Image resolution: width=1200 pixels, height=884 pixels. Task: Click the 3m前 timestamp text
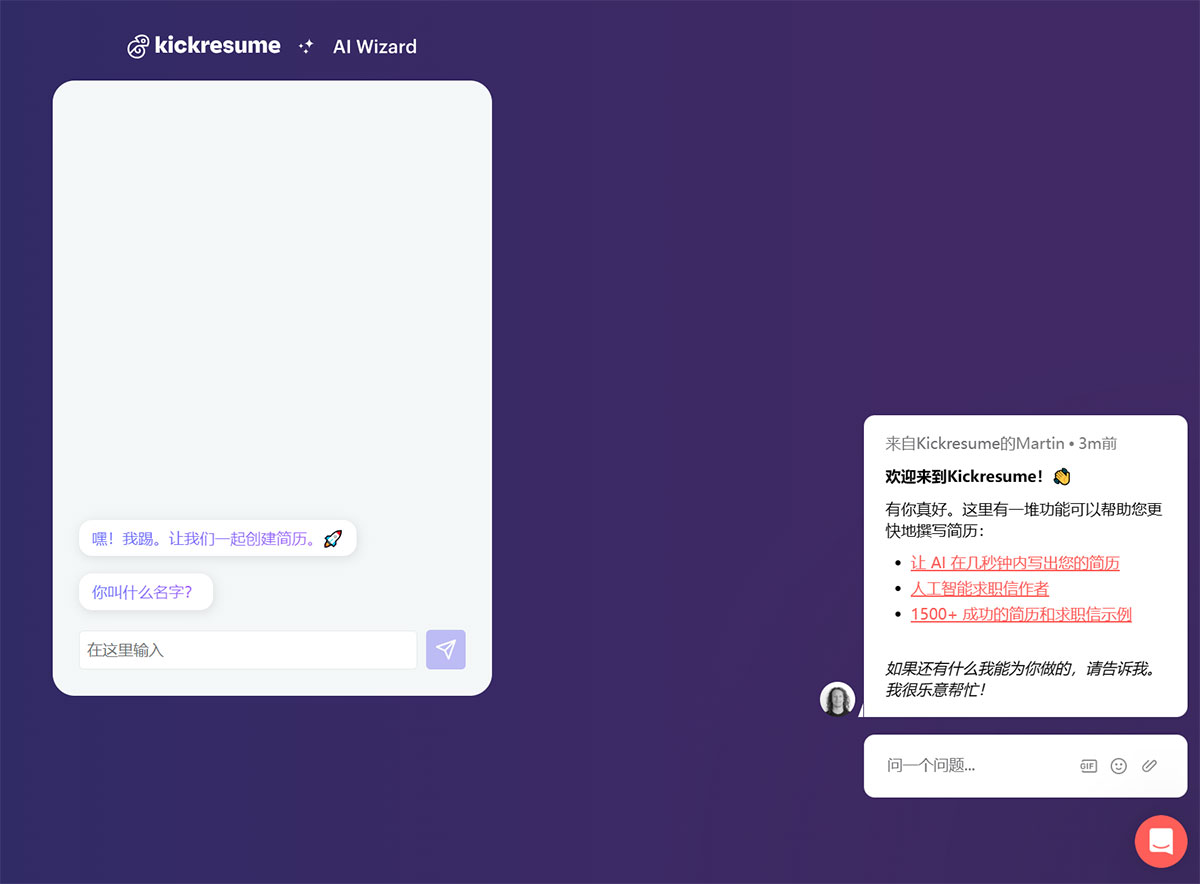1096,443
